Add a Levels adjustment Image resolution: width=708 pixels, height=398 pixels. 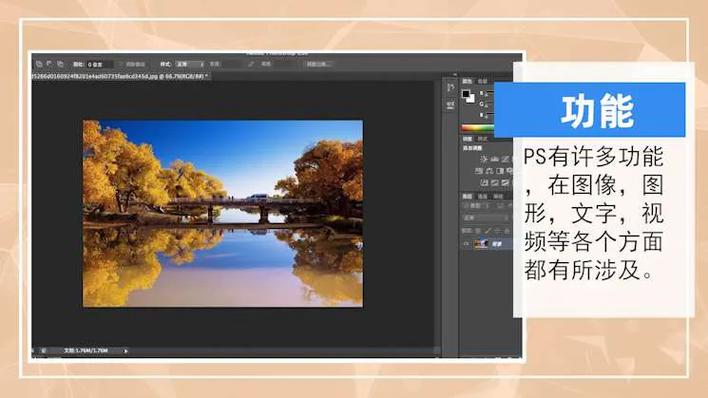(x=494, y=159)
